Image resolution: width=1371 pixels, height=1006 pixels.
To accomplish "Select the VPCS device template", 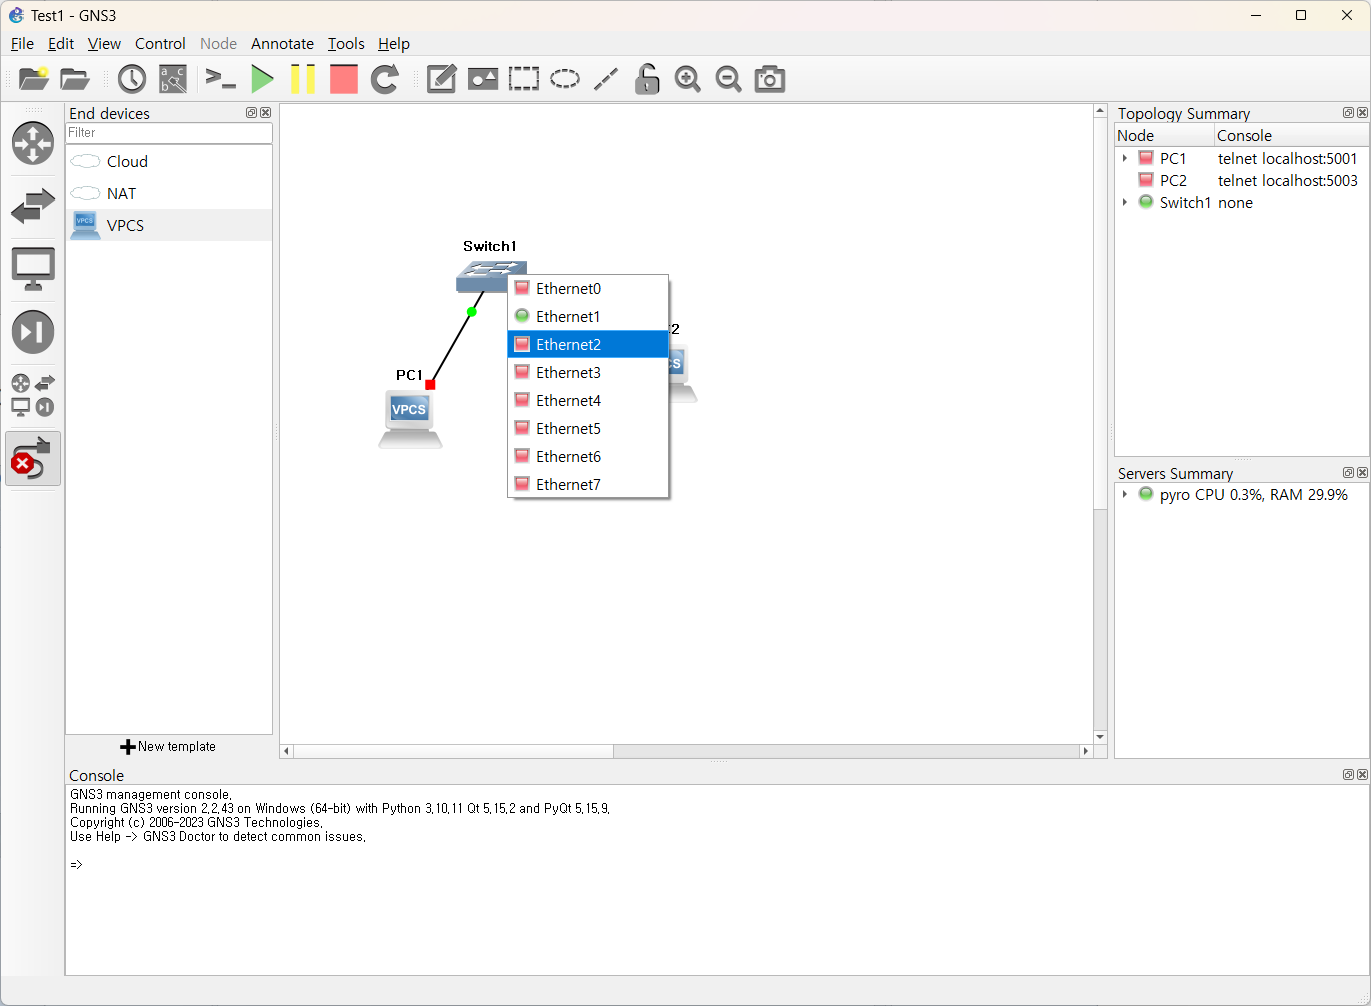I will click(169, 225).
